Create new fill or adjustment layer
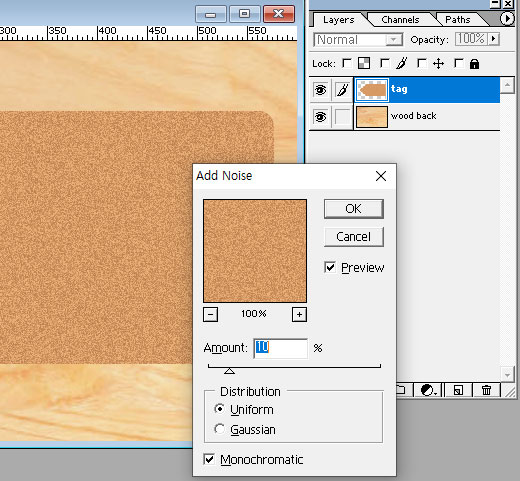Viewport: 520px width, 481px height. click(428, 390)
